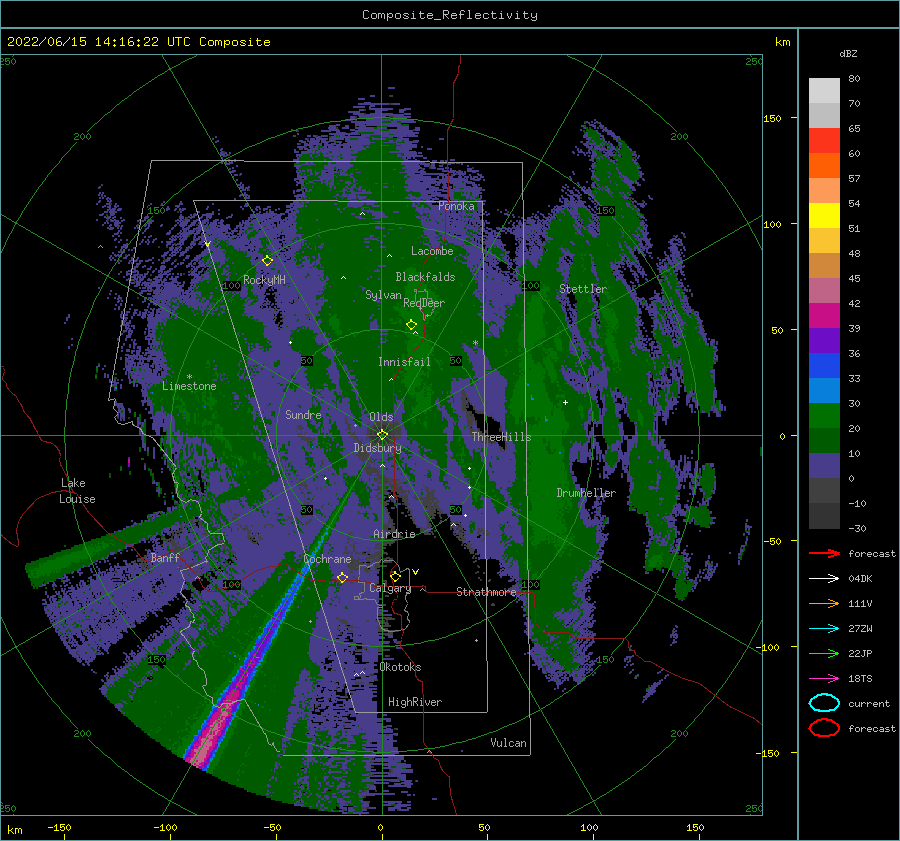Click the yellow marker below Cochrane
The image size is (900, 841).
coord(342,577)
